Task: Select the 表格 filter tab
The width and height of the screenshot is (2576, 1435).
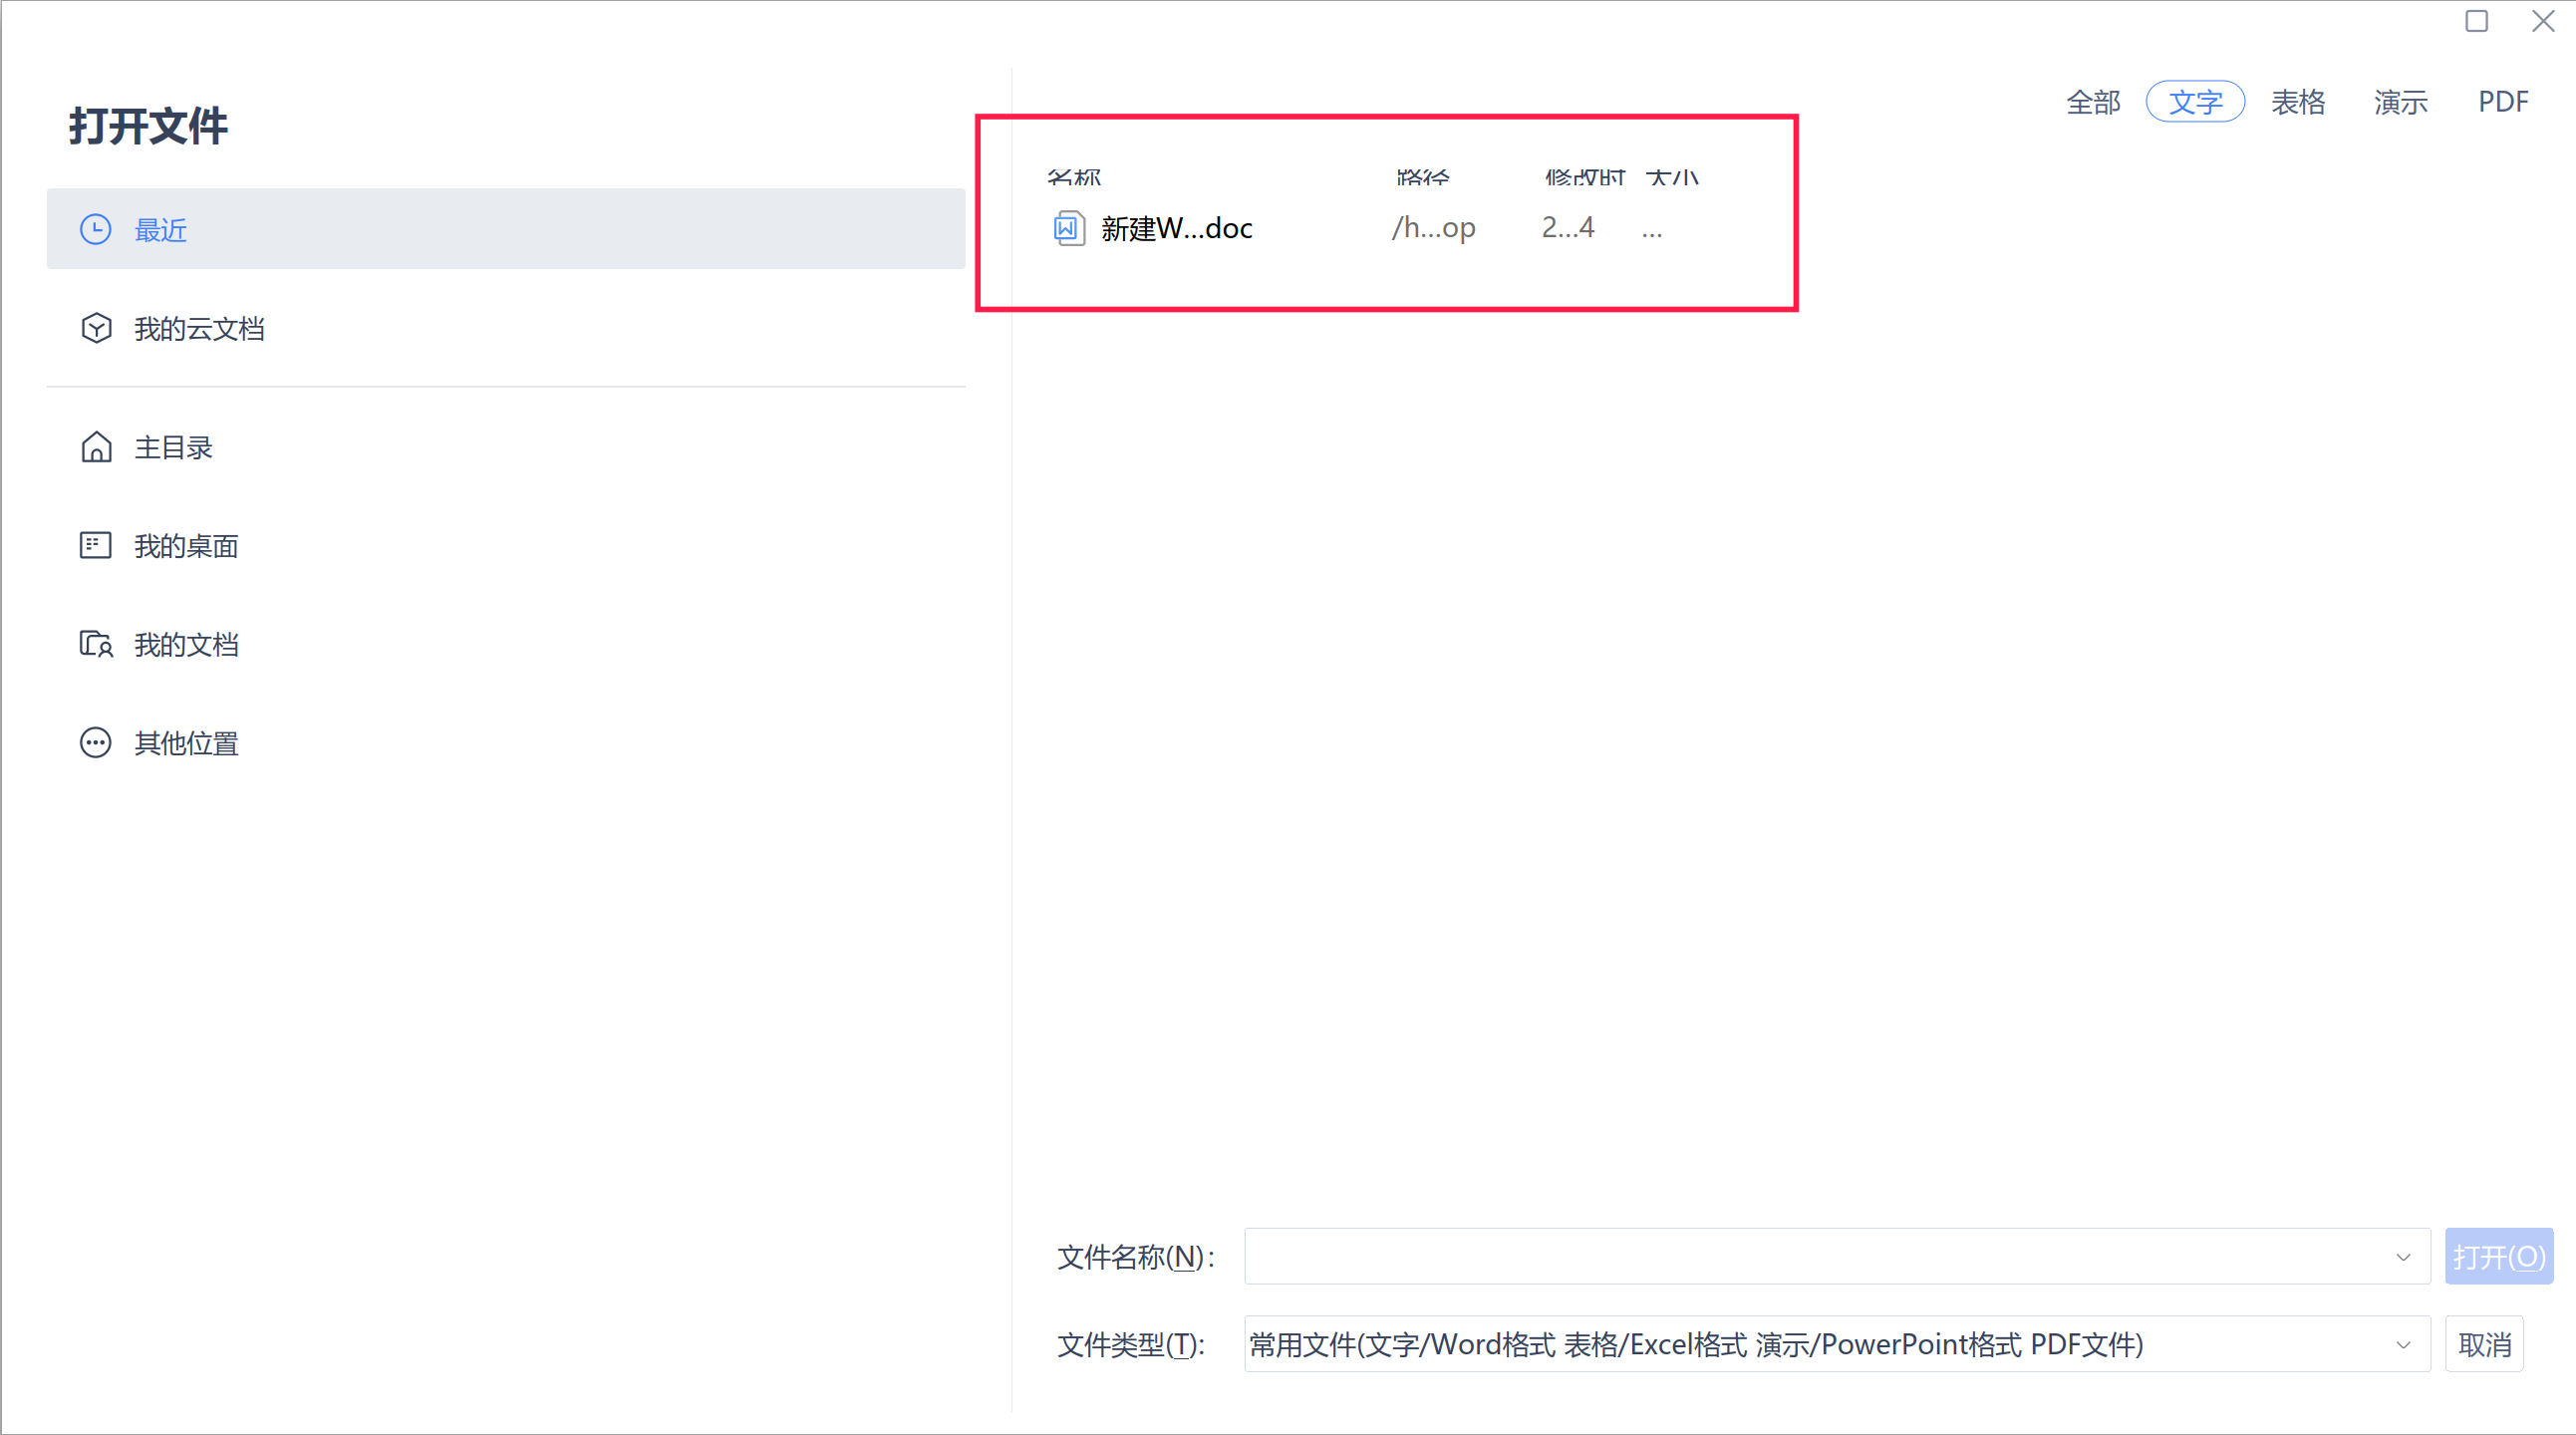Action: 2298,102
